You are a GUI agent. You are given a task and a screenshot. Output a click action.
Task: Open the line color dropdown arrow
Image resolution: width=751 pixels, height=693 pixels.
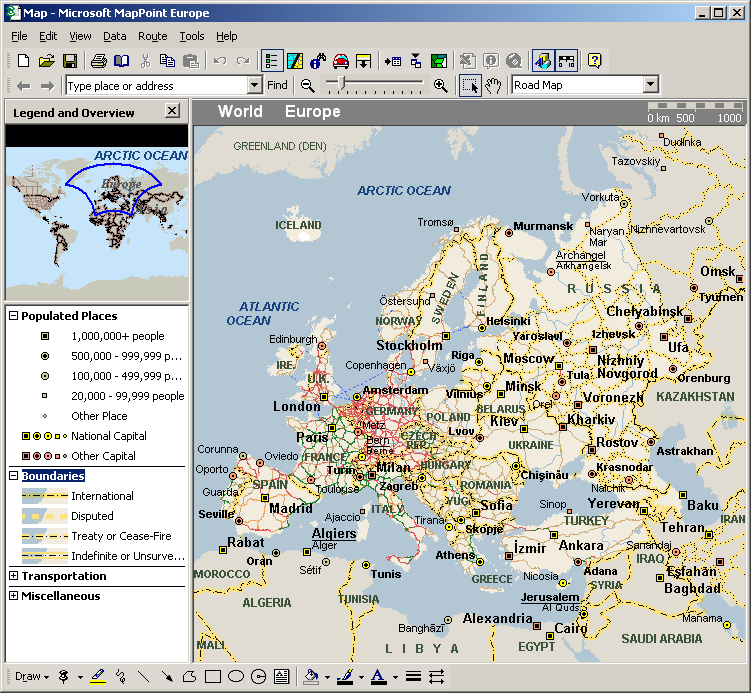(361, 677)
